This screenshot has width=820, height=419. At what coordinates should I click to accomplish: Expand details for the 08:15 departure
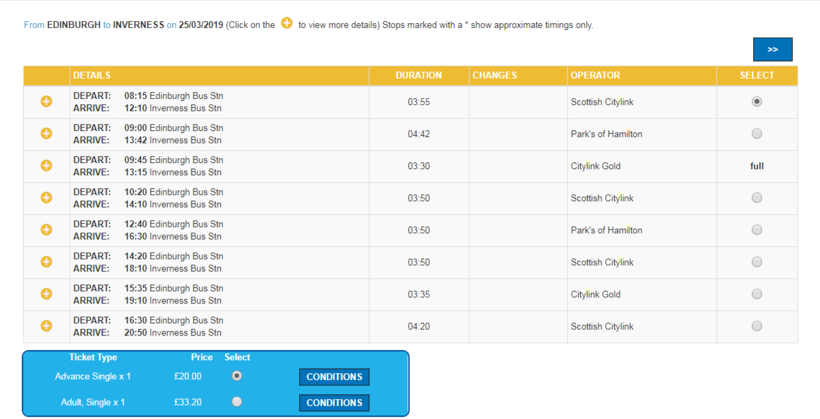46,102
